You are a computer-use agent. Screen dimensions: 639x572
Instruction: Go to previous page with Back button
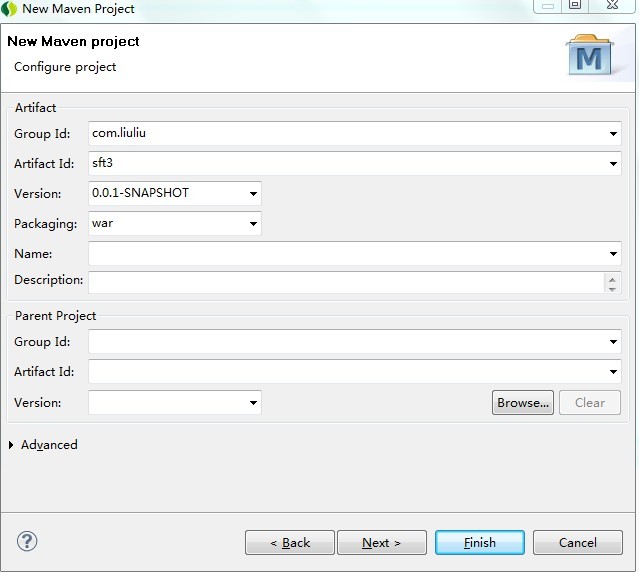click(290, 543)
